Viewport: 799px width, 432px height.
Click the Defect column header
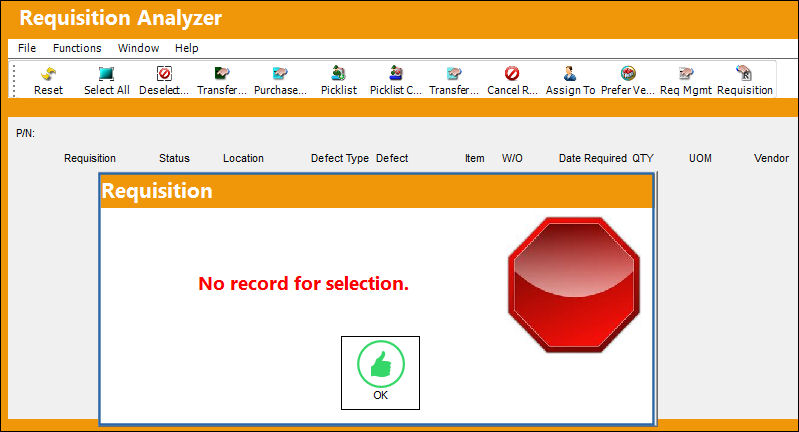click(392, 158)
